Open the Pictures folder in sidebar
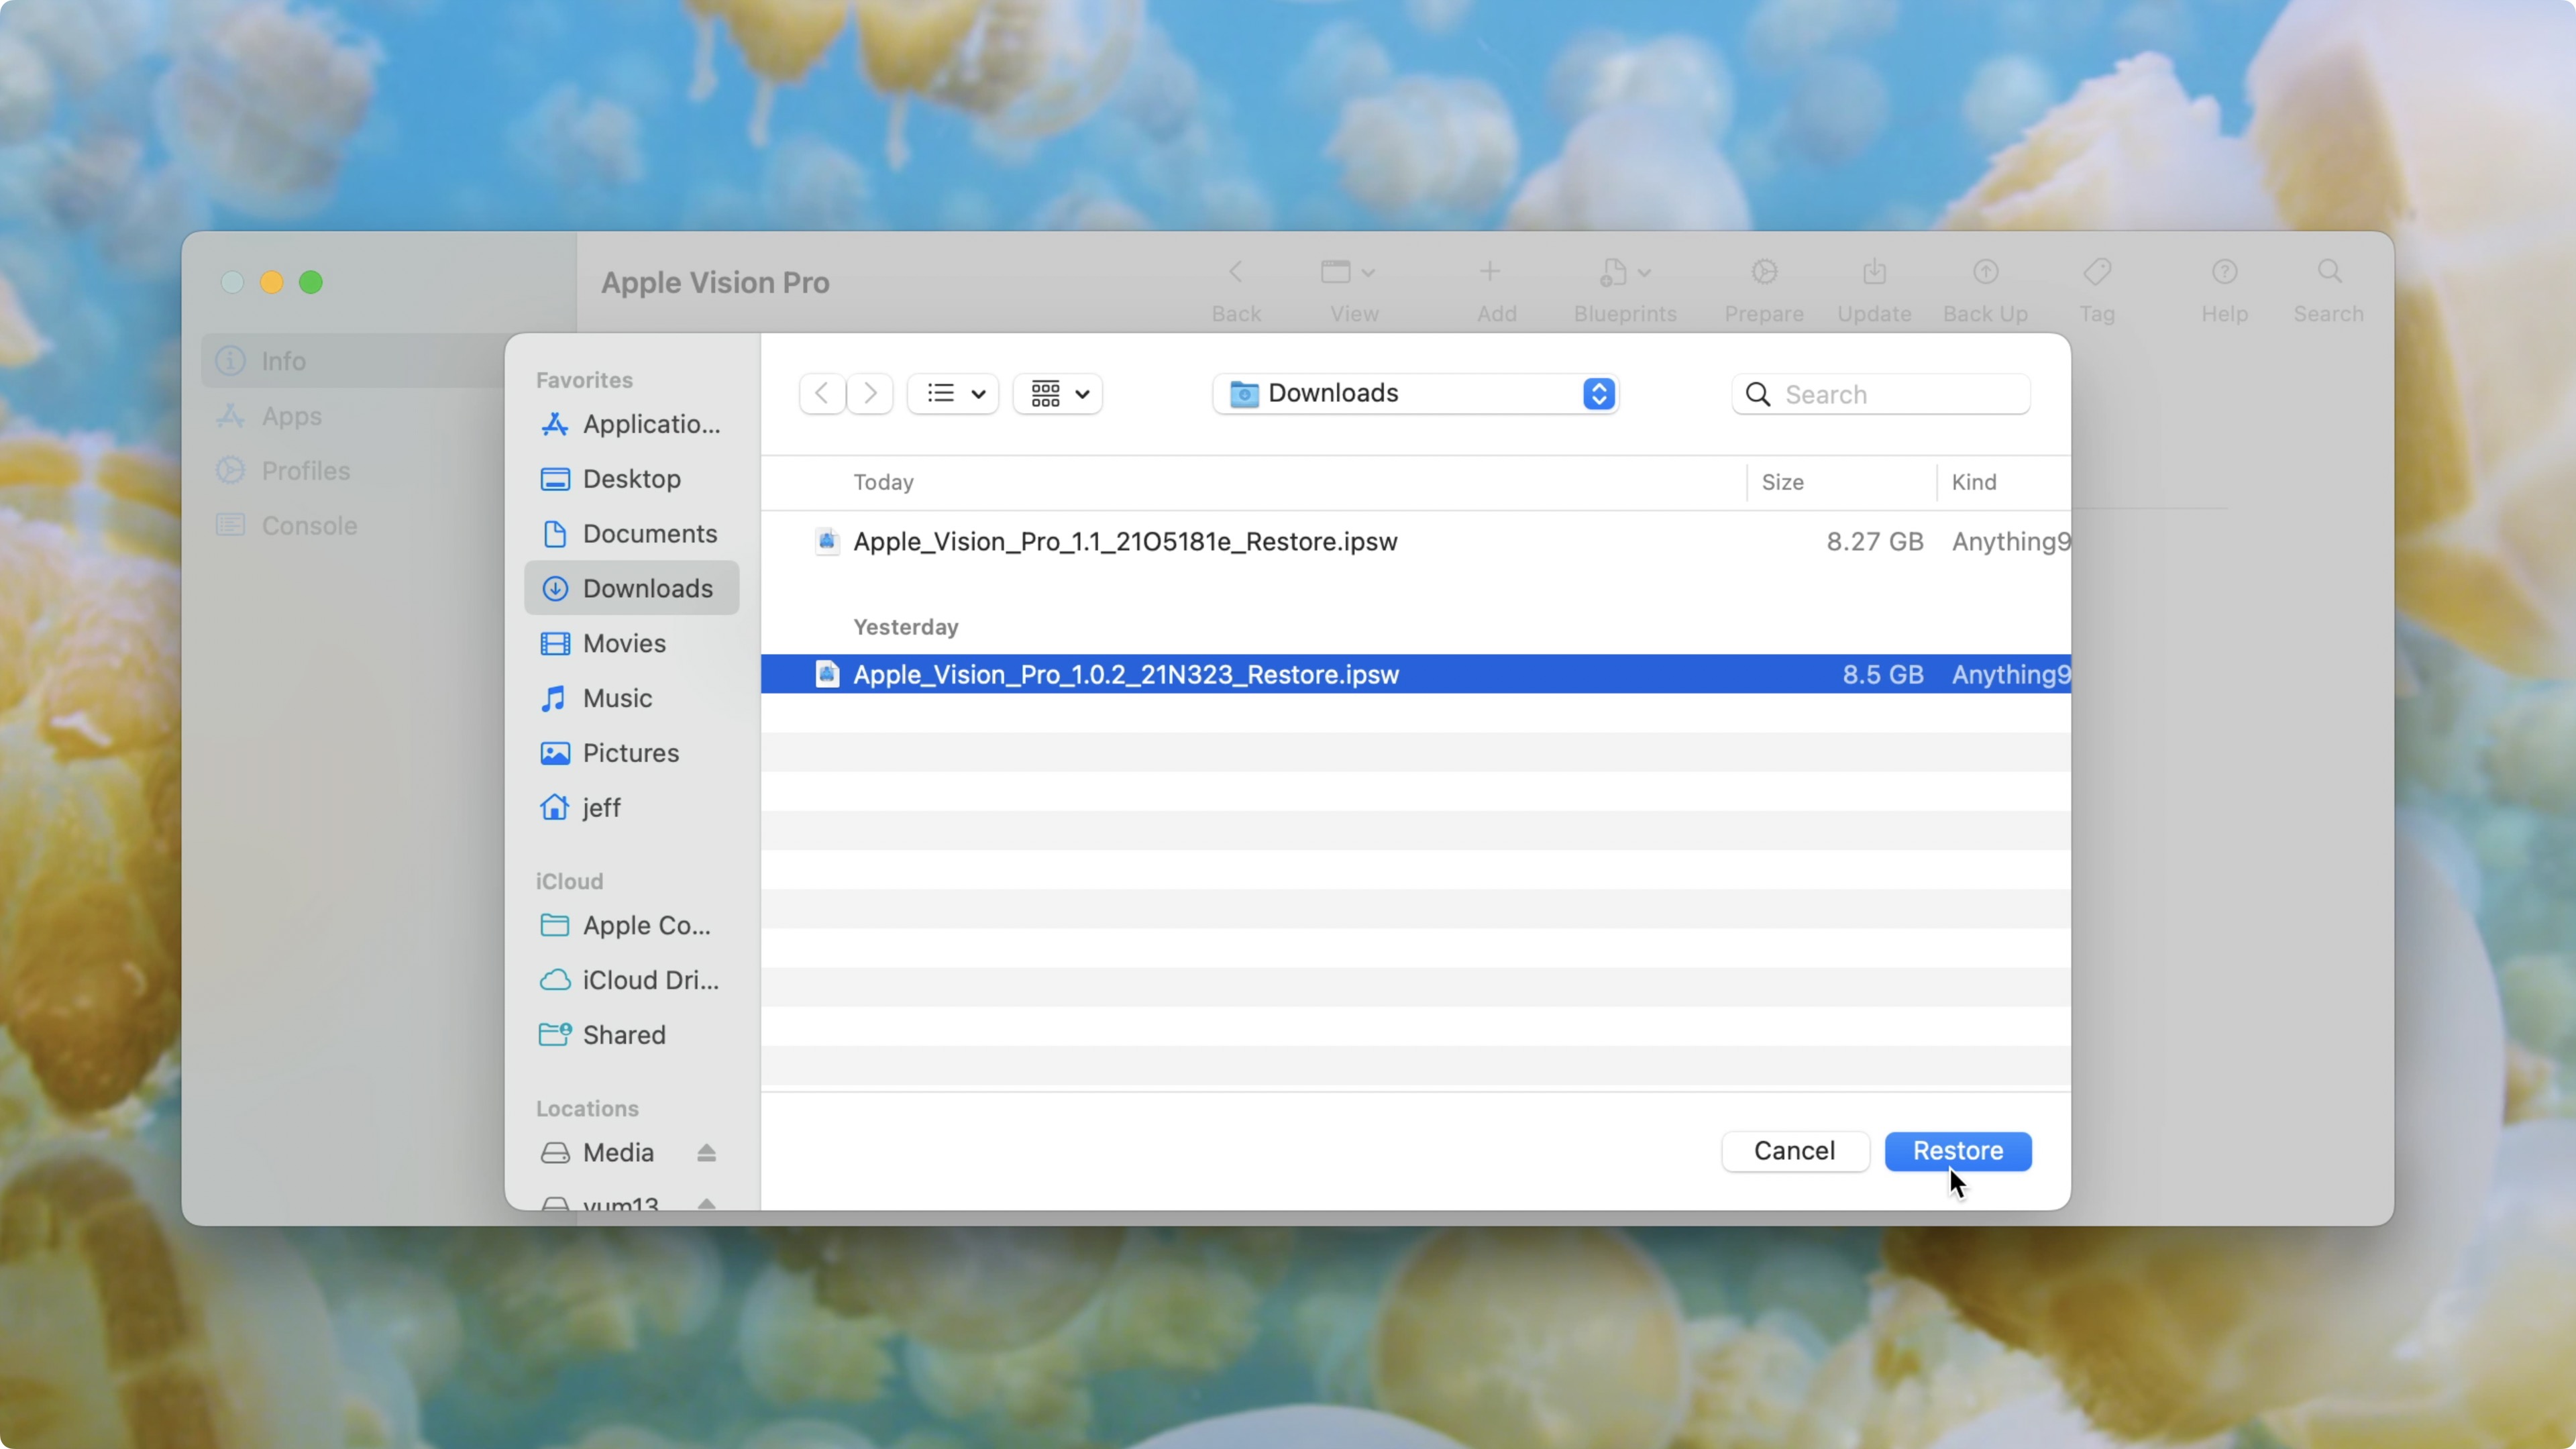Image resolution: width=2576 pixels, height=1449 pixels. coord(630,752)
